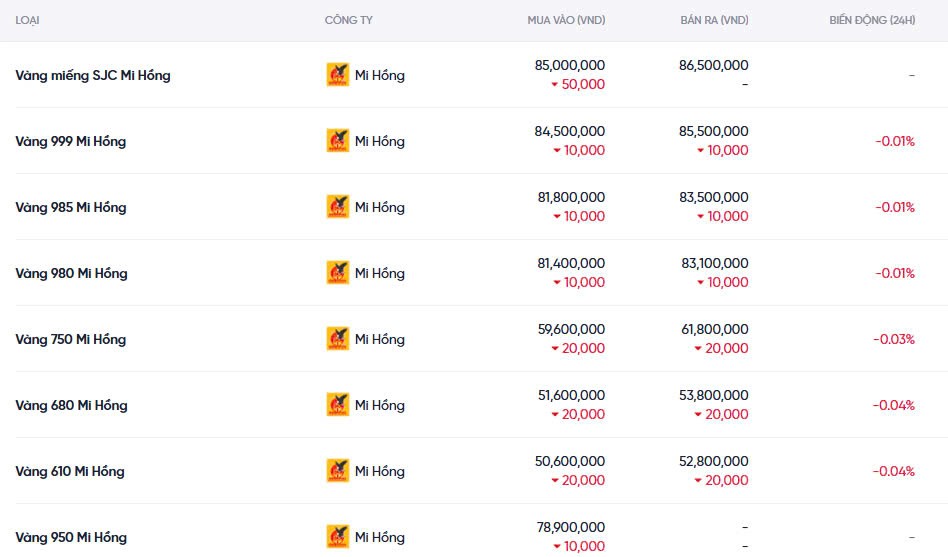Open the Vàng 750 Mi Hồng entry
Screen dimensions: 948x557
coord(71,339)
